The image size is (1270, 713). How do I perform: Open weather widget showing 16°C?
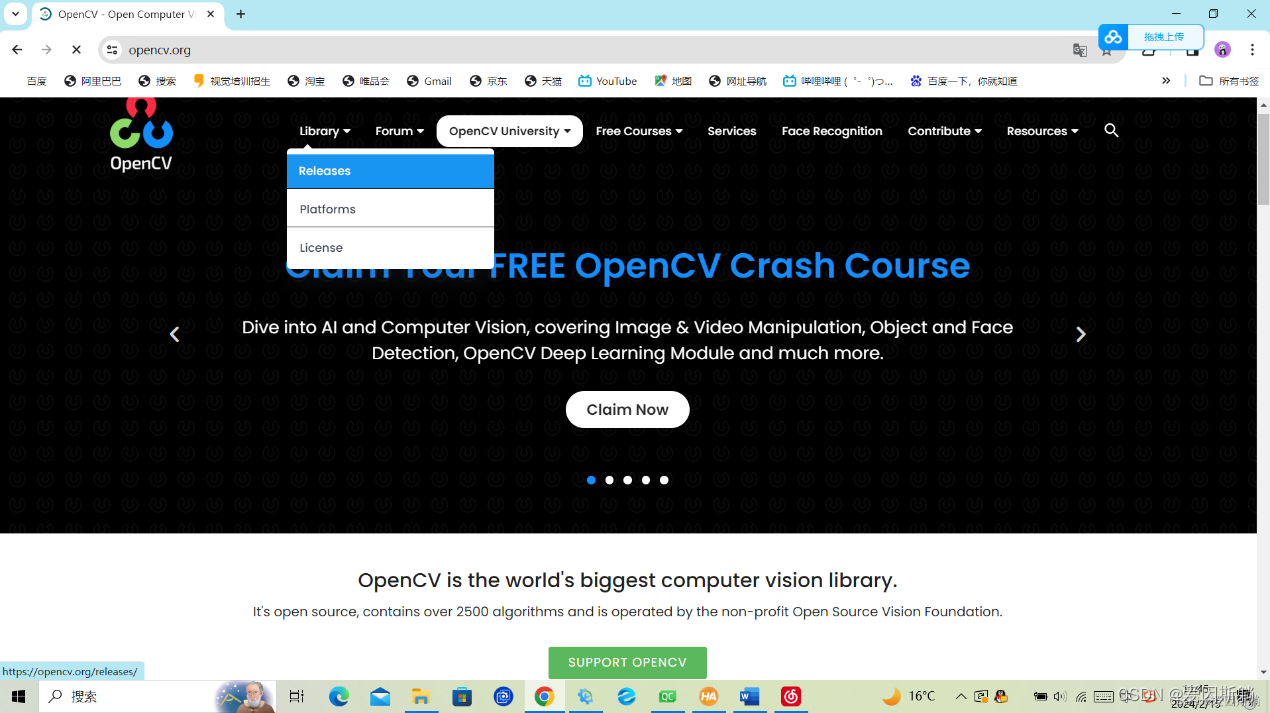[908, 696]
